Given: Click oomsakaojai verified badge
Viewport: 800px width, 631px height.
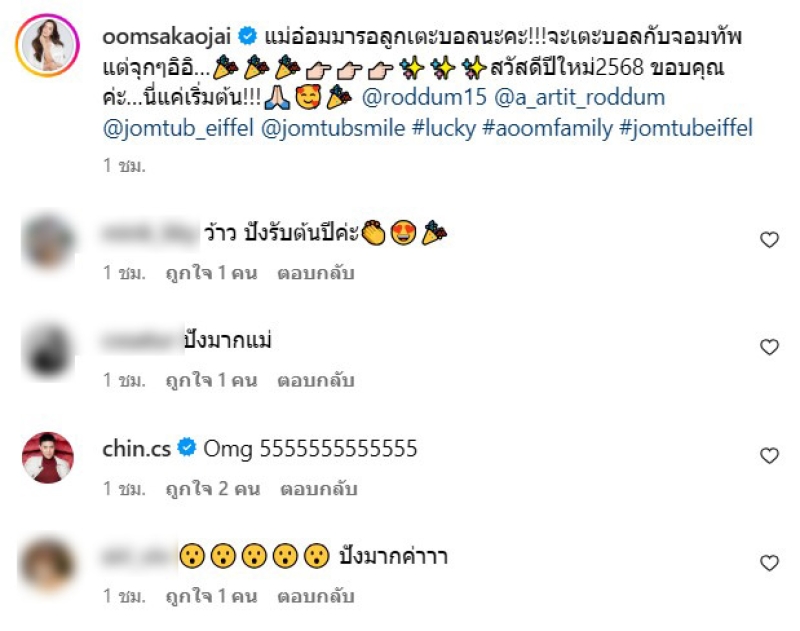Looking at the screenshot, I should pyautogui.click(x=247, y=36).
